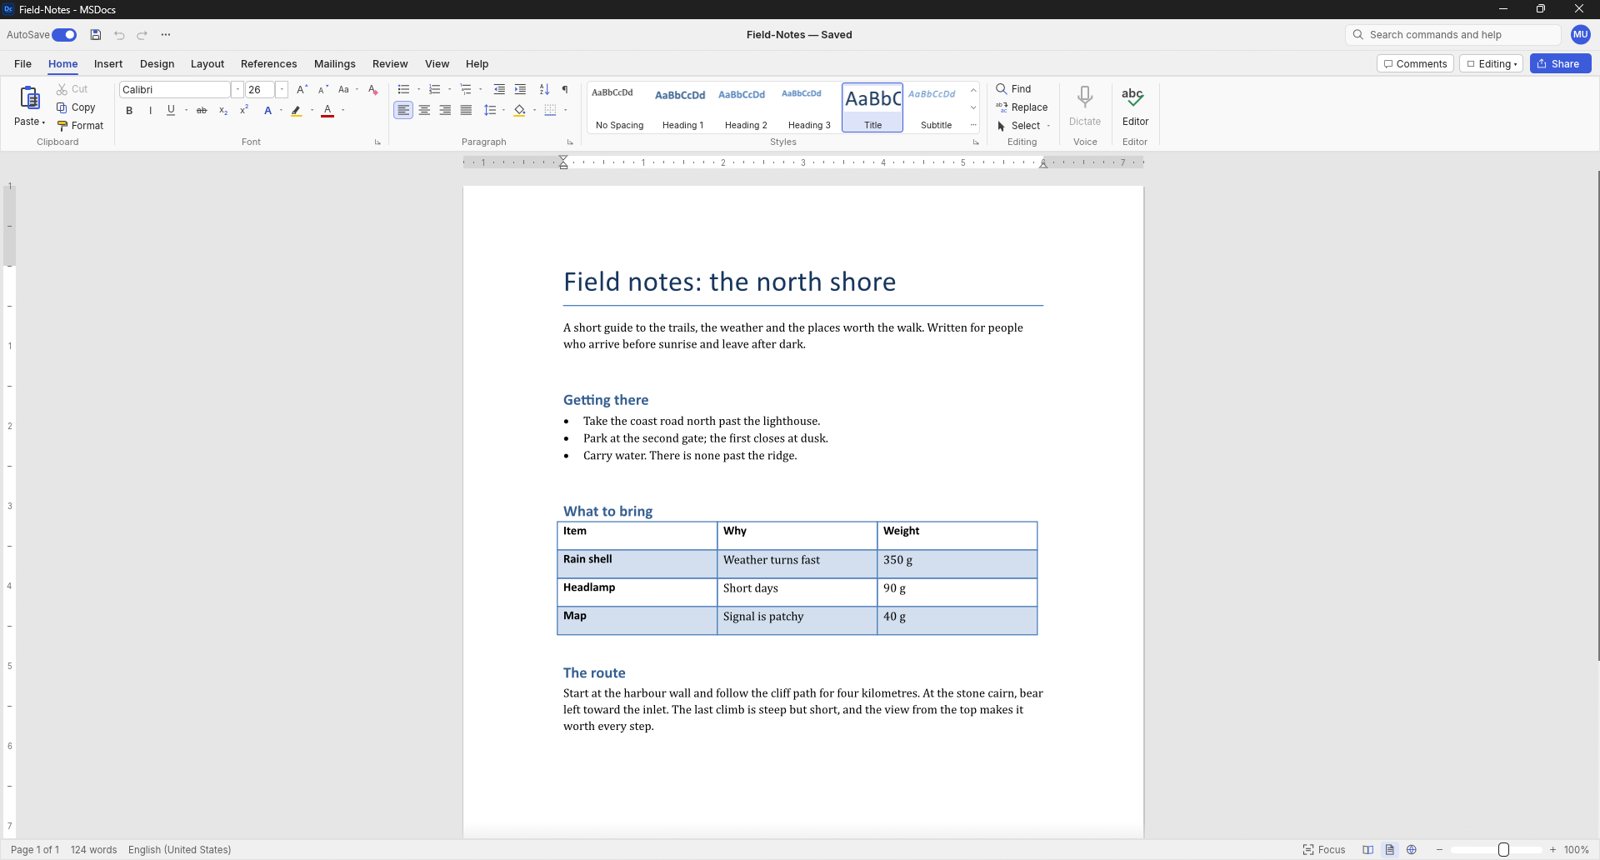Apply superscript formatting
This screenshot has height=860, width=1600.
[244, 111]
